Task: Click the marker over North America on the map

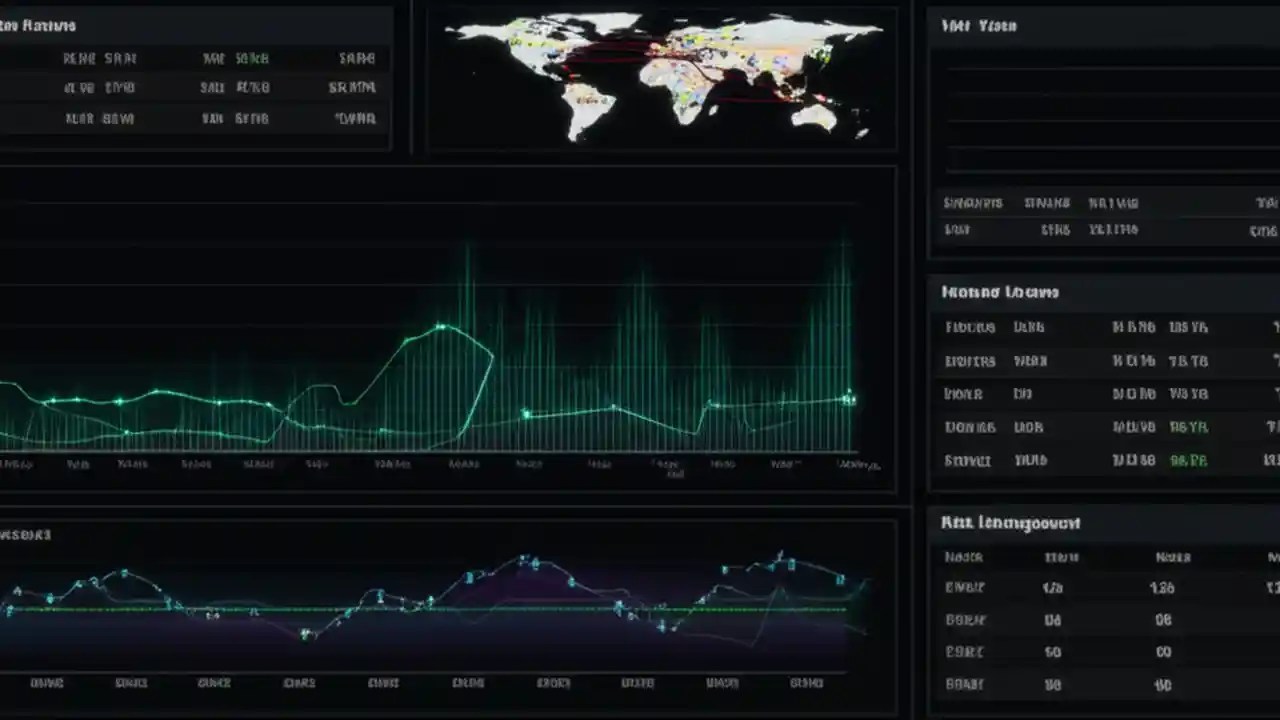Action: click(516, 40)
